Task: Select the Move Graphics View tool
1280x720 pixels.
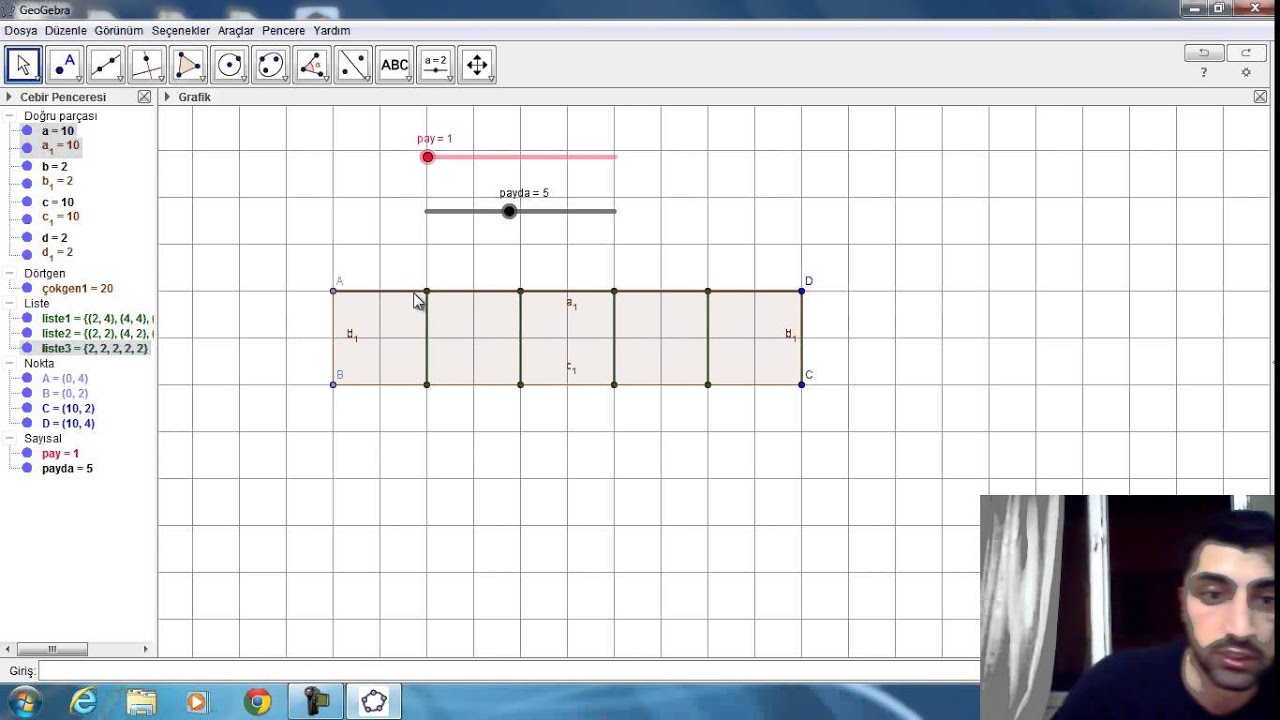Action: coord(477,65)
